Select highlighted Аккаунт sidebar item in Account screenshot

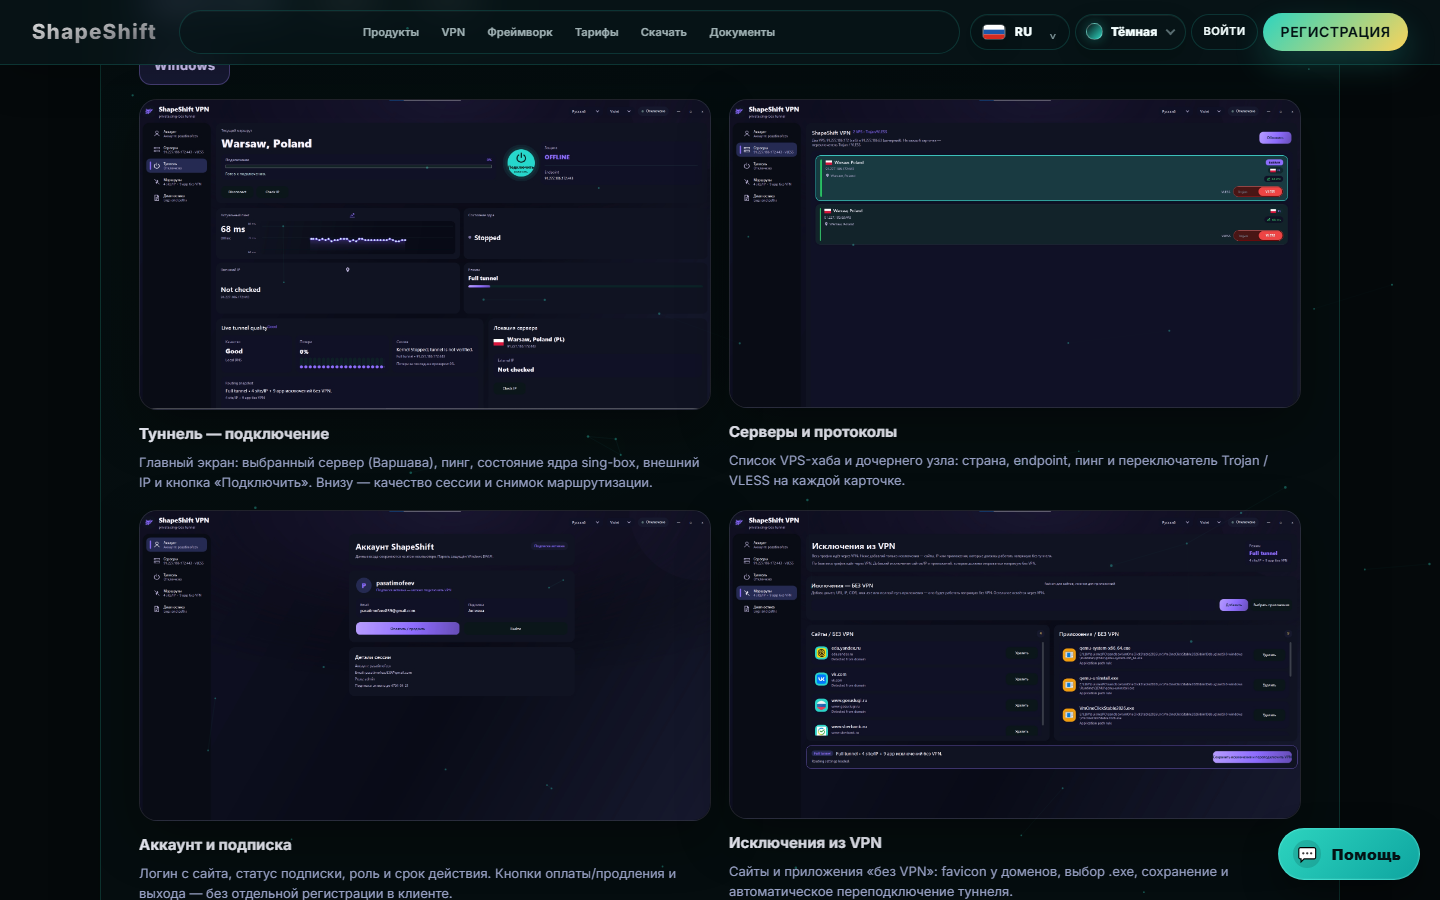177,545
